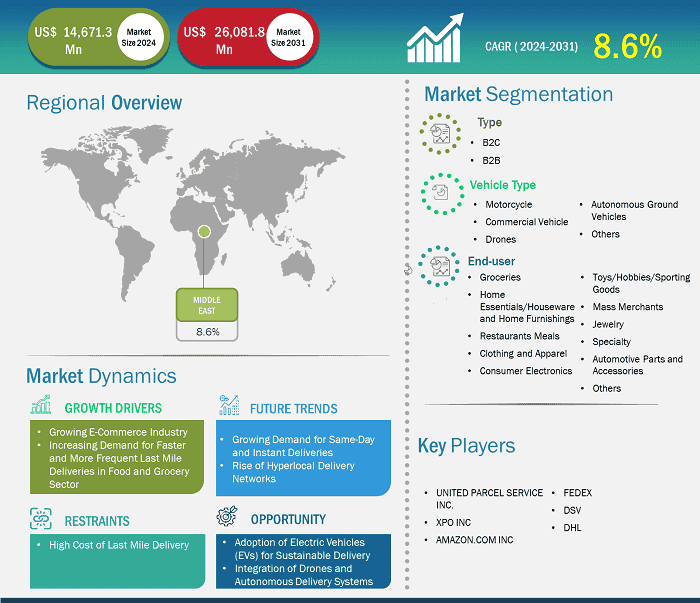Image resolution: width=700 pixels, height=603 pixels.
Task: Click the Jewelry list item
Action: click(608, 324)
